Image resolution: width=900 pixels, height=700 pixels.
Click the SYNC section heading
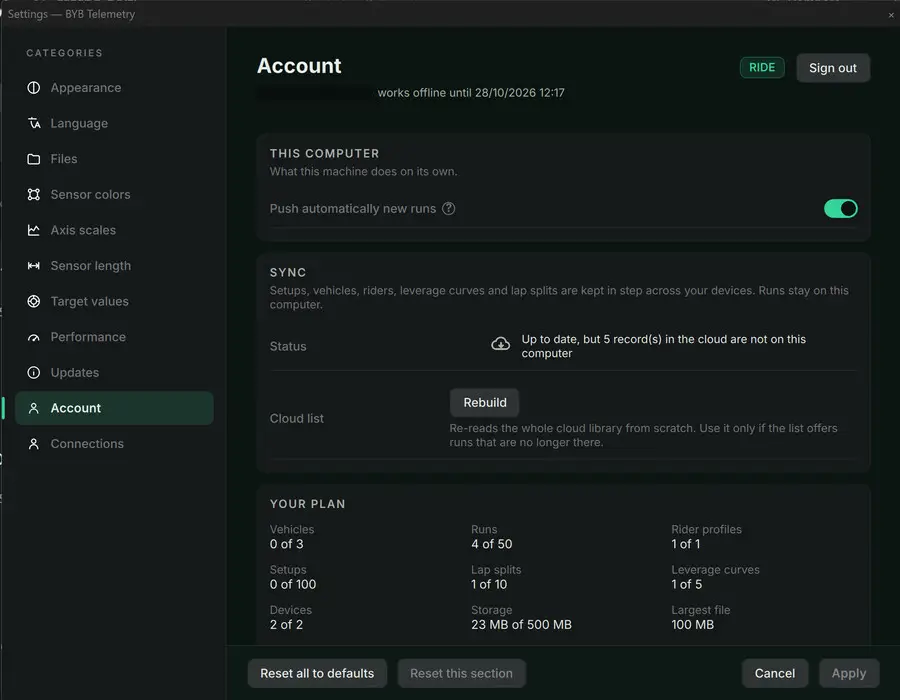point(288,273)
